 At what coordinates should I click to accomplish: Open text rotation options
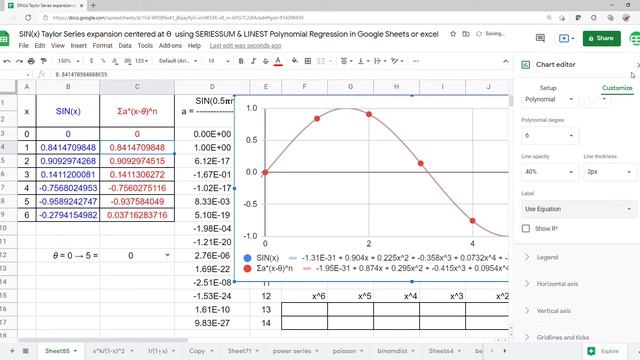[x=397, y=61]
